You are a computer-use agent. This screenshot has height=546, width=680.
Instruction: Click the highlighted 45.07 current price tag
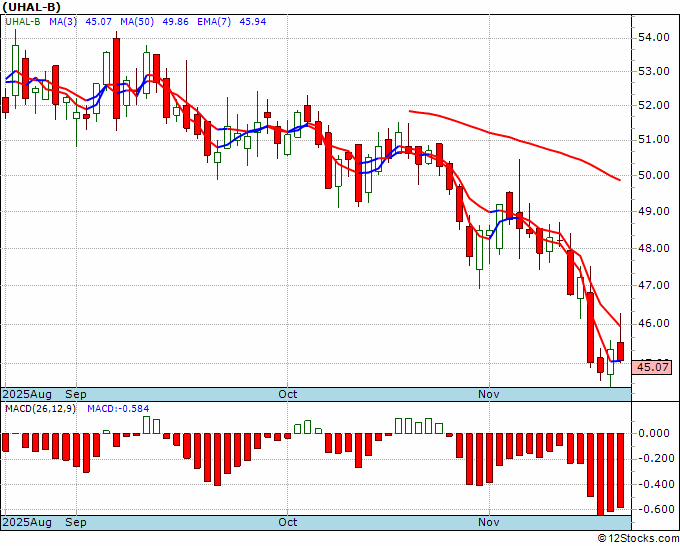tap(652, 367)
